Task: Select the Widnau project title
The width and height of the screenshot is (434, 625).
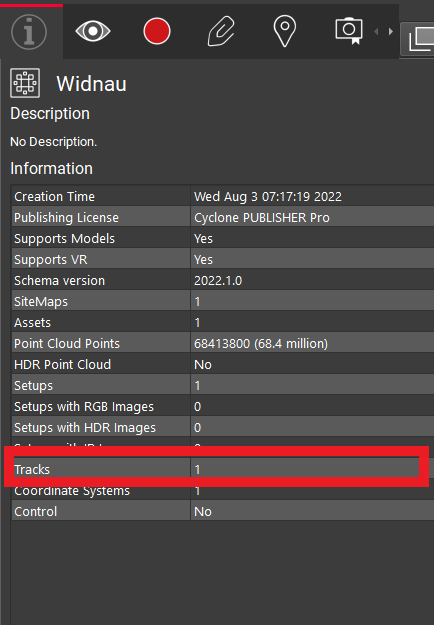Action: pos(91,84)
